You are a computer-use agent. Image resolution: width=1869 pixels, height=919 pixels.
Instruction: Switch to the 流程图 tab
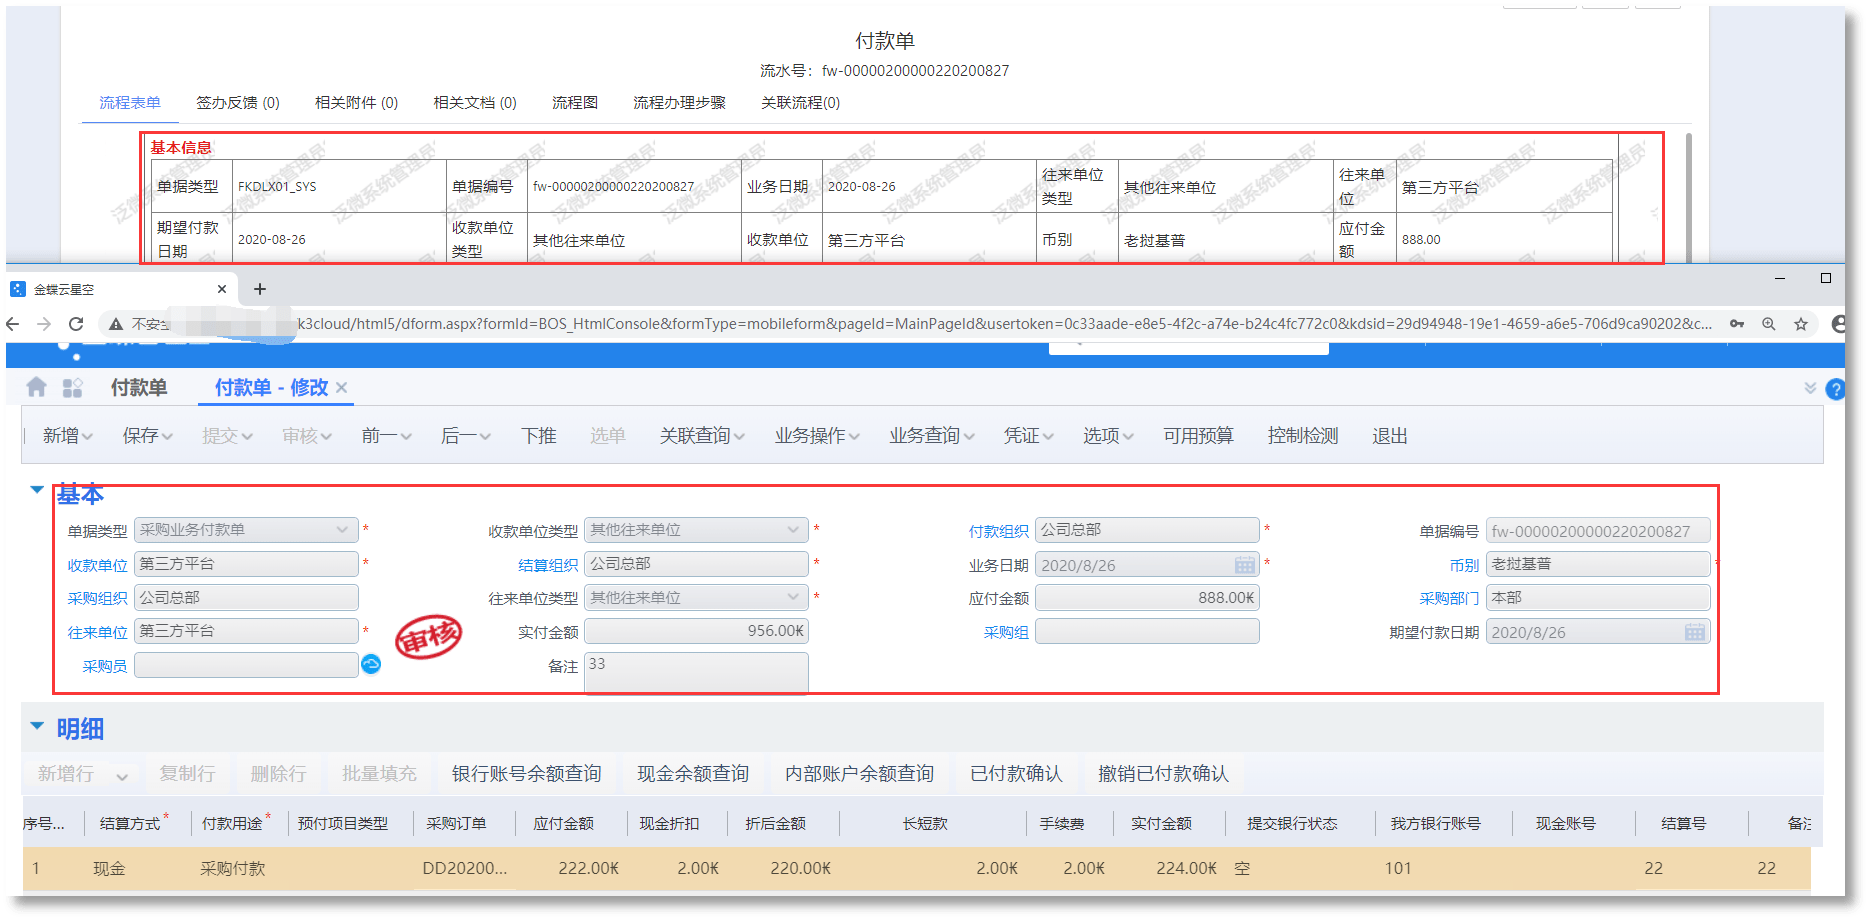click(574, 102)
